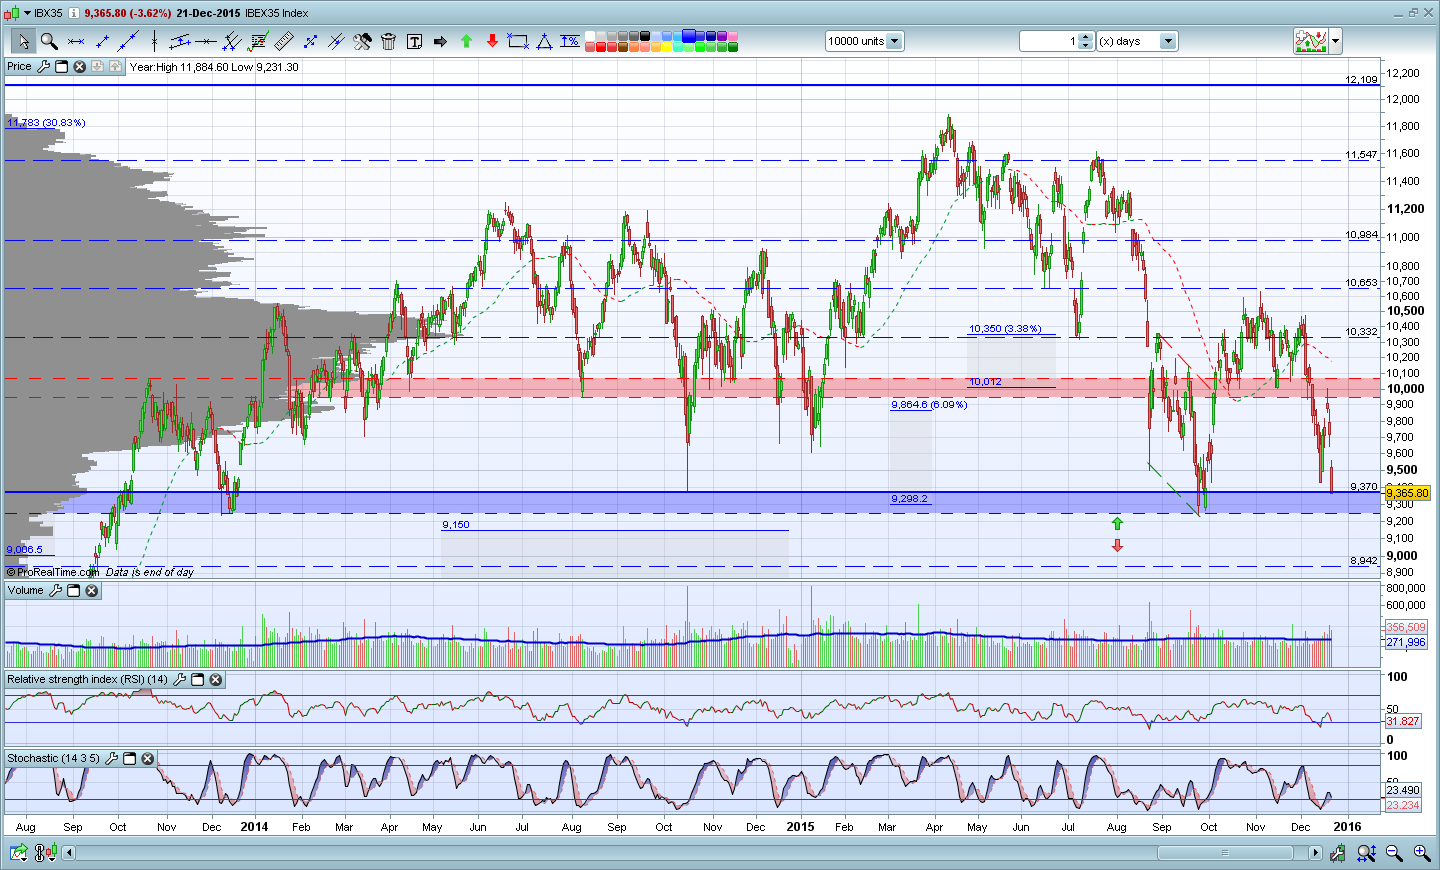Click the Volume panel label
This screenshot has width=1440, height=870.
(26, 591)
